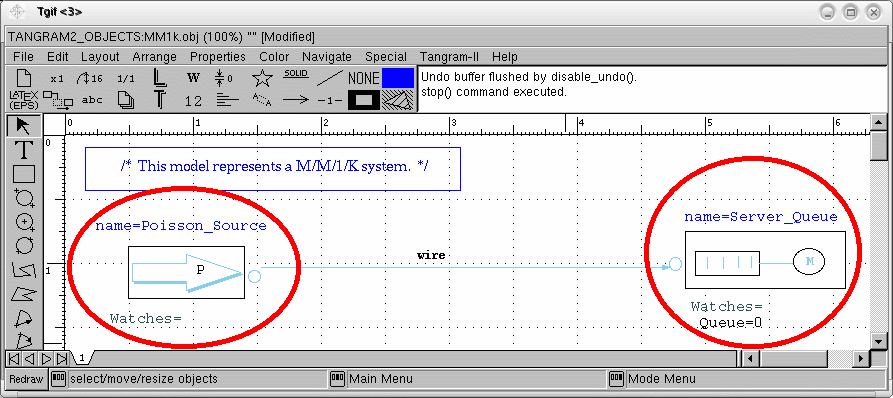Select the Text tool
The height and width of the screenshot is (398, 893).
pos(23,150)
